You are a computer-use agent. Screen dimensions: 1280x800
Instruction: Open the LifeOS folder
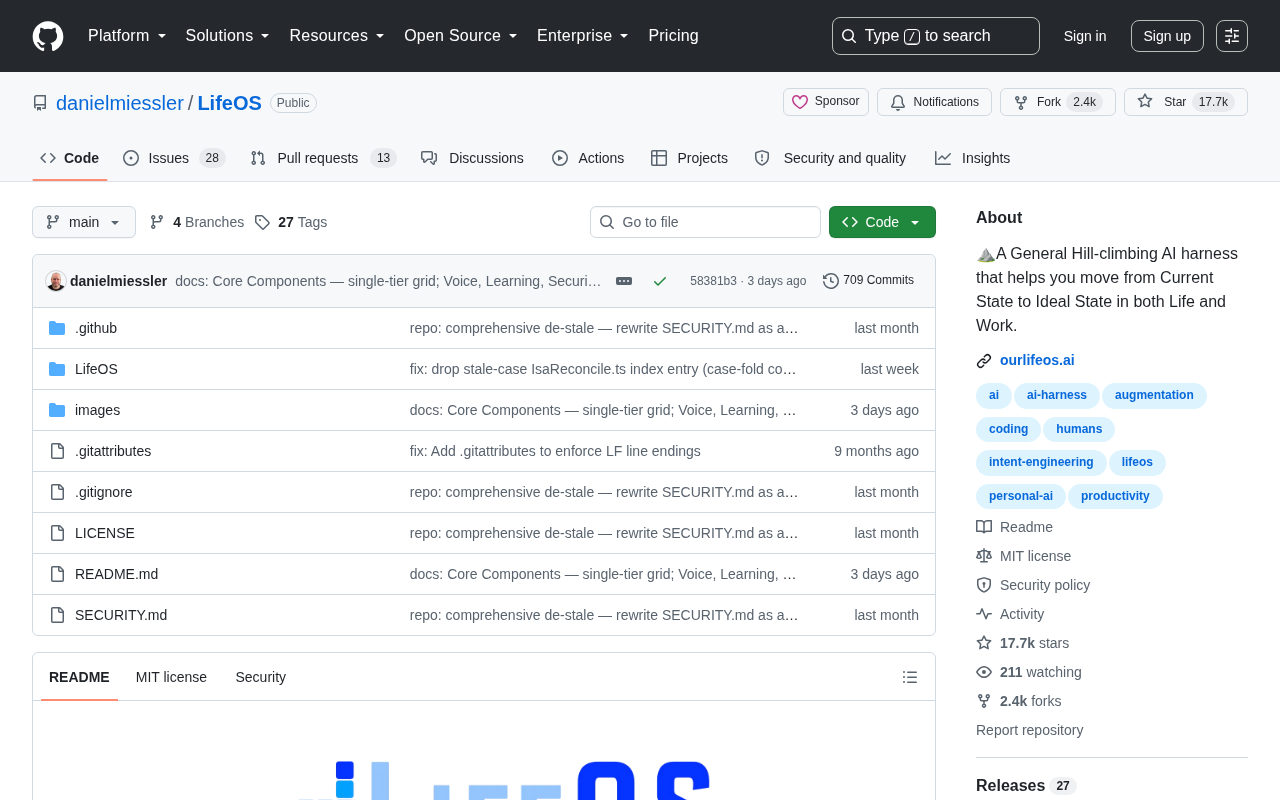pyautogui.click(x=96, y=369)
